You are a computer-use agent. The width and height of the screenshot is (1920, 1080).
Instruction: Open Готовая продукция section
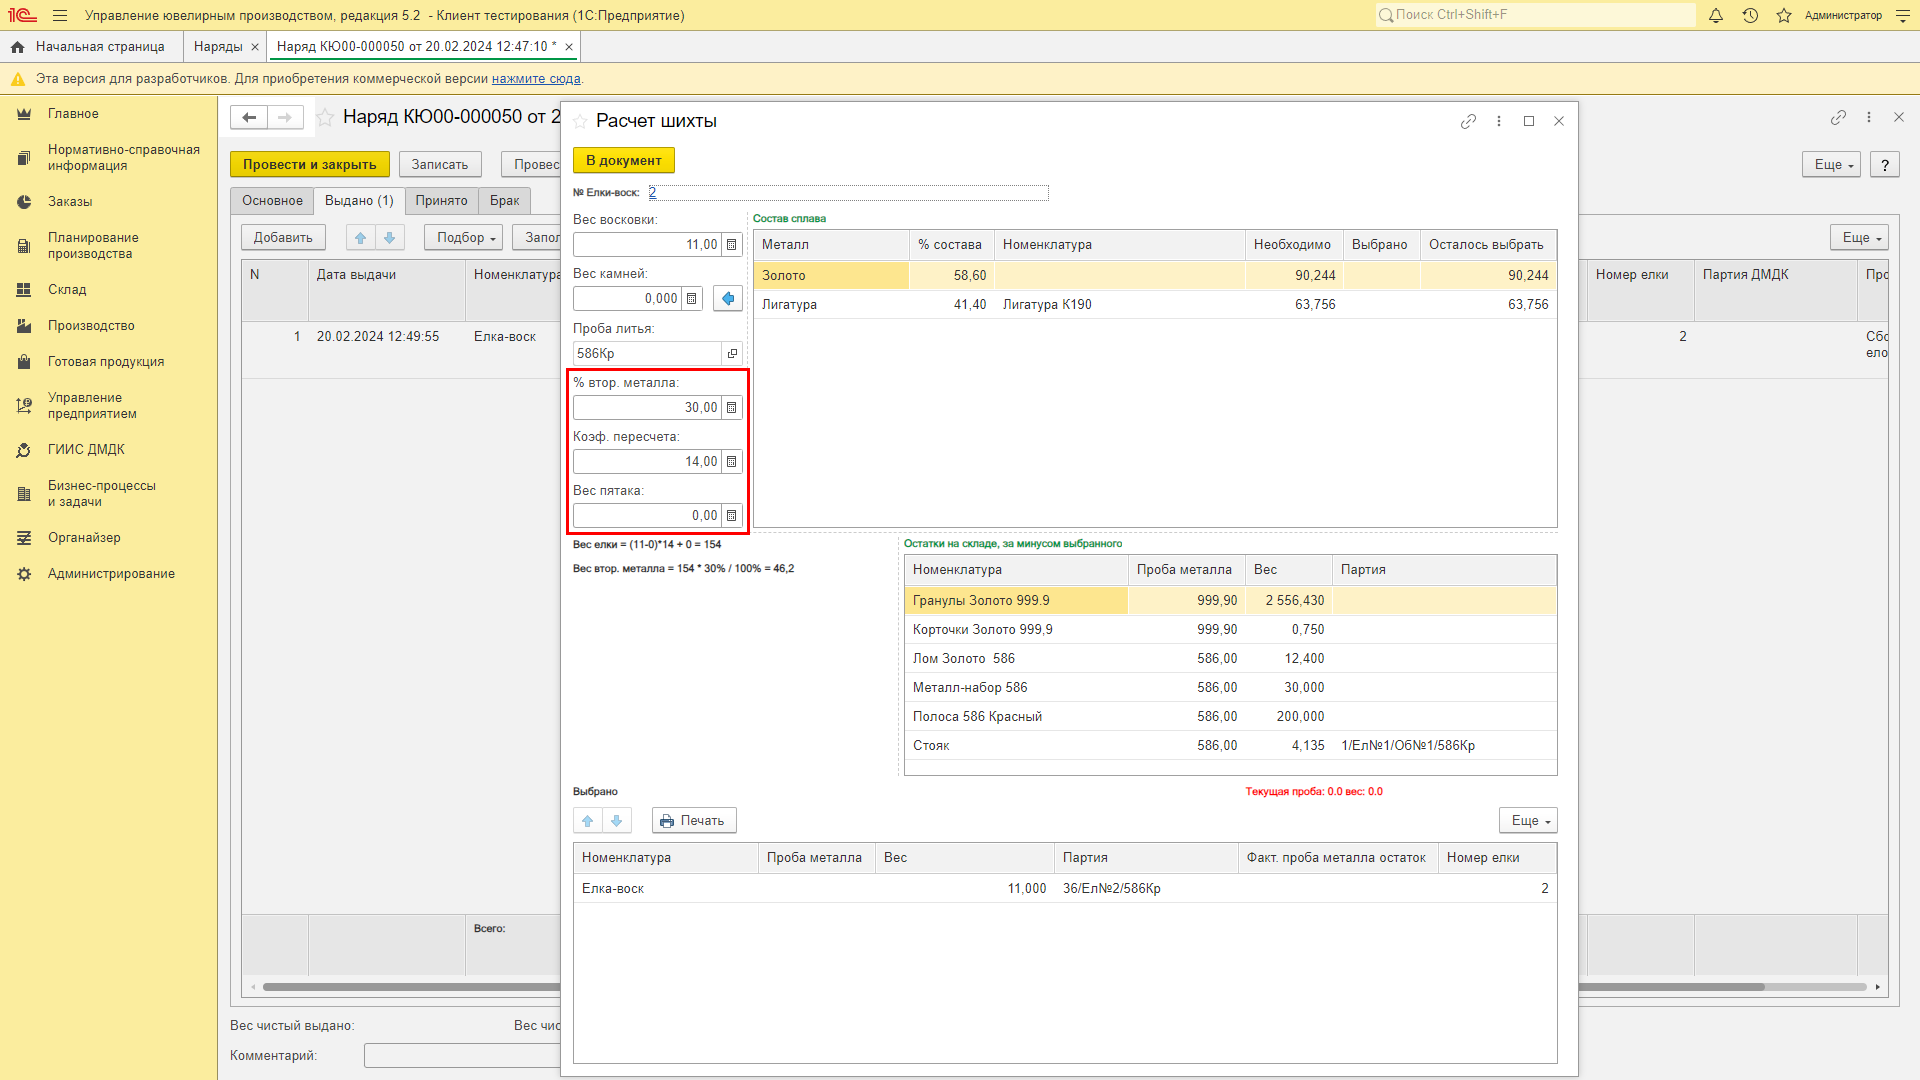pos(106,362)
